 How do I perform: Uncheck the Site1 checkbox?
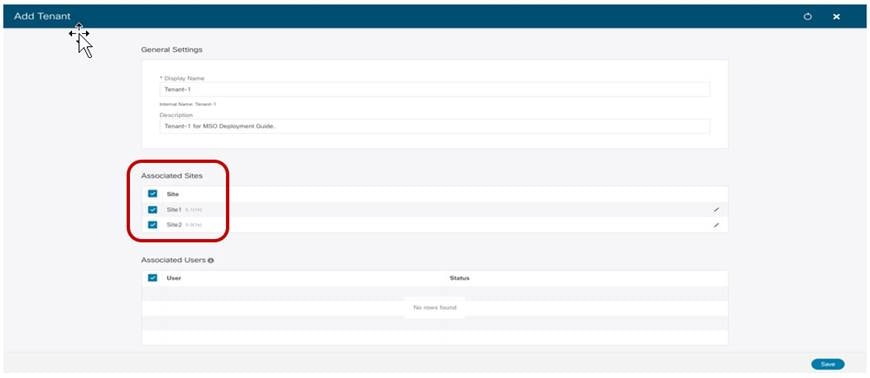tap(153, 209)
